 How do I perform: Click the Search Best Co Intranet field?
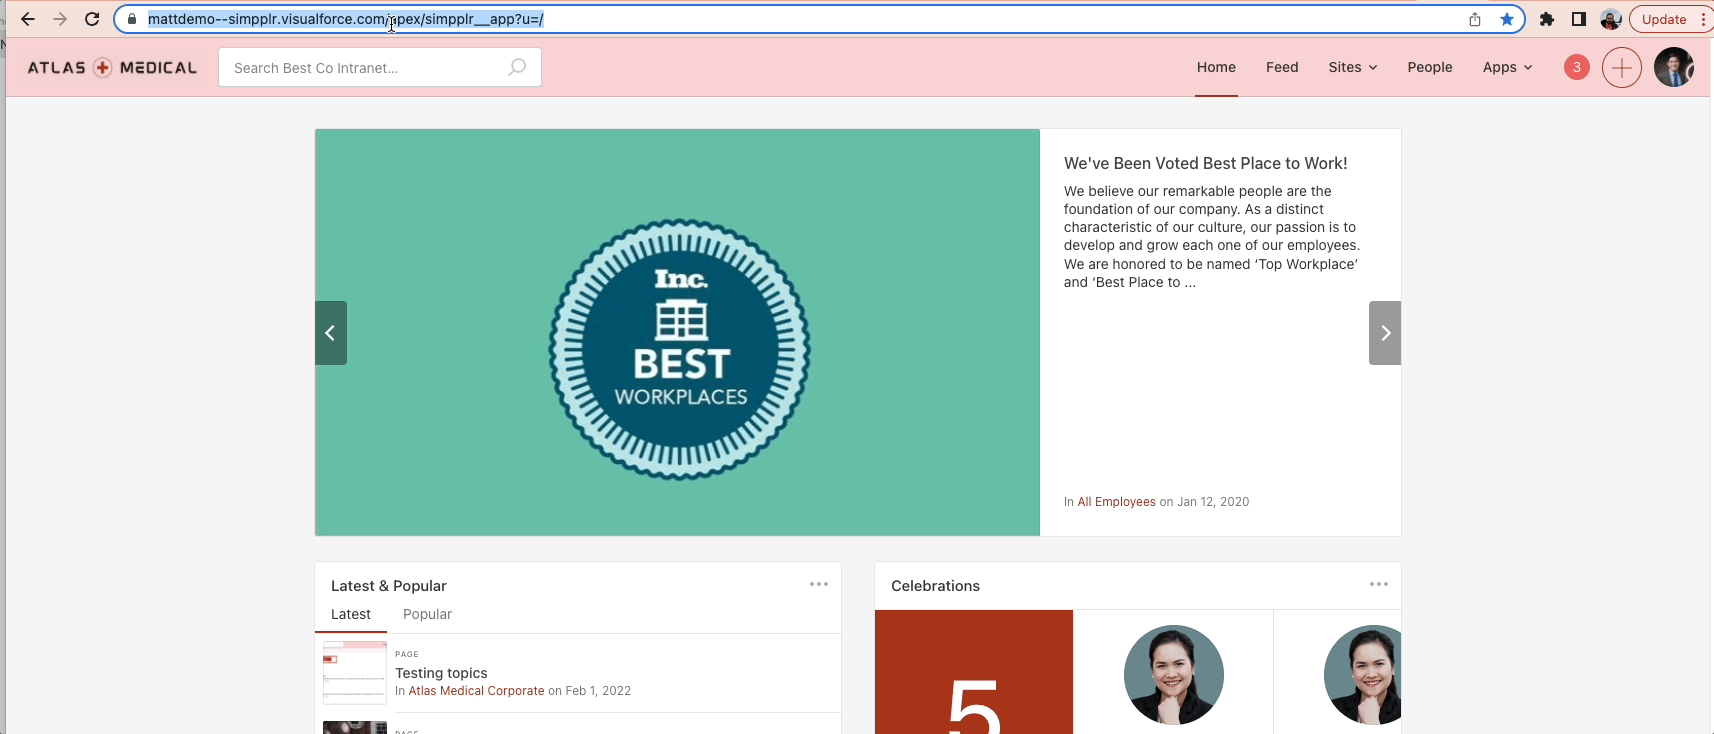[x=380, y=67]
